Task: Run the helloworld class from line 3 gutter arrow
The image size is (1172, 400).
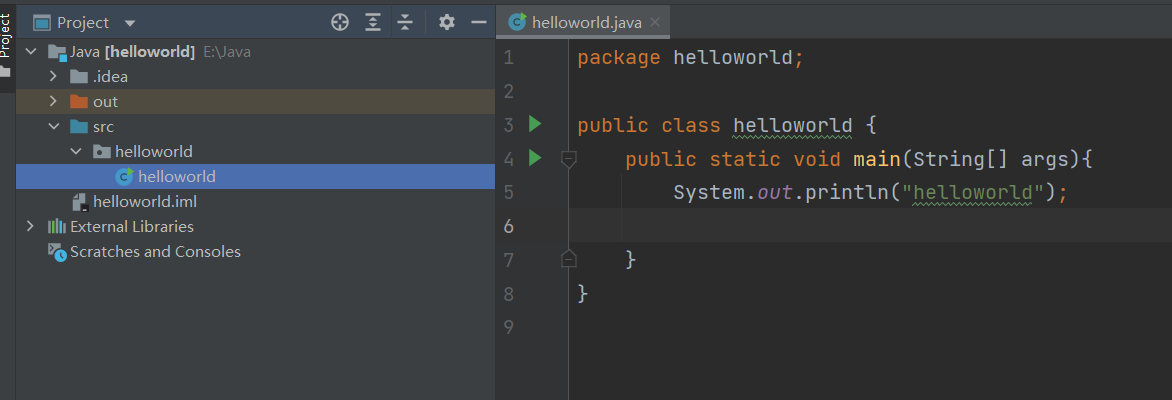Action: coord(534,123)
